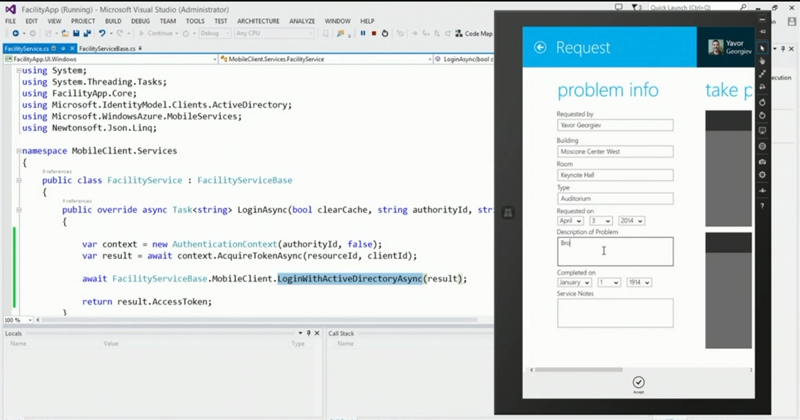The width and height of the screenshot is (800, 420).
Task: Collapse LoginAsync method code region
Action: 18,210
